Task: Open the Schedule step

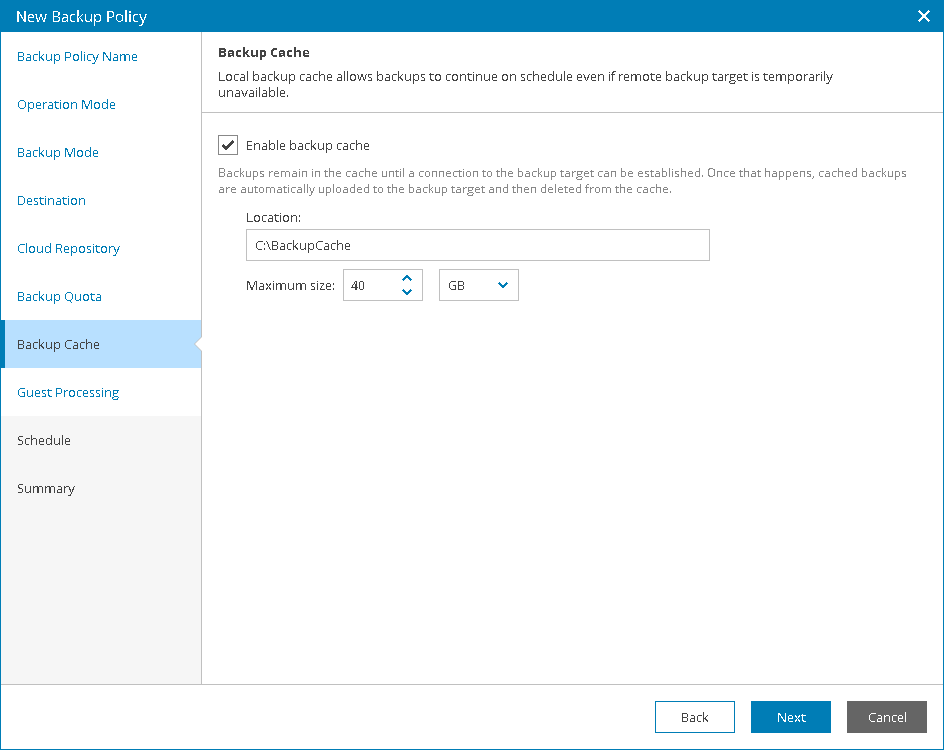Action: [44, 441]
